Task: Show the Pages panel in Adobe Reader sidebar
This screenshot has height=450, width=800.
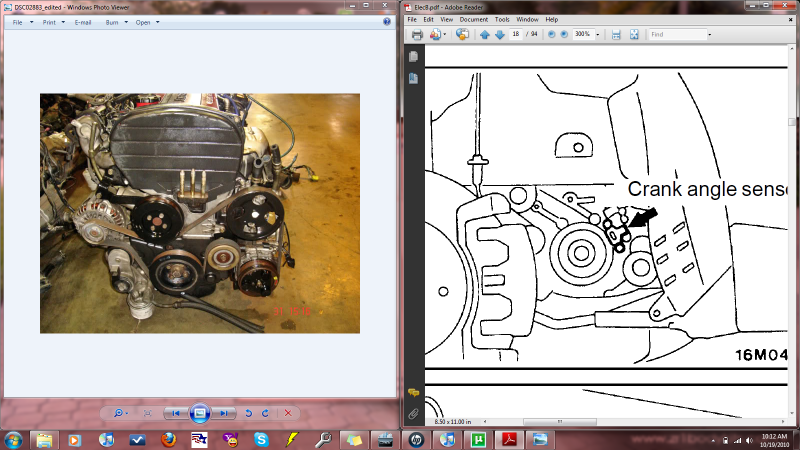Action: 413,56
